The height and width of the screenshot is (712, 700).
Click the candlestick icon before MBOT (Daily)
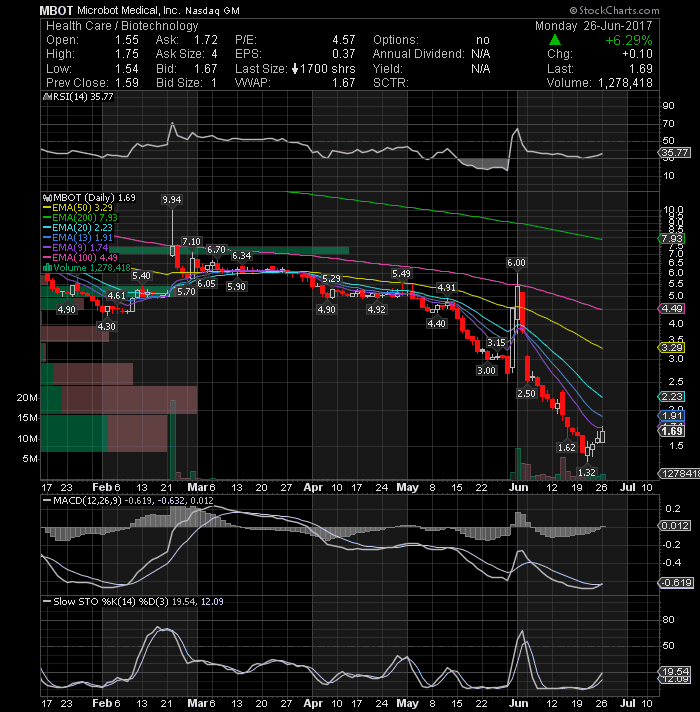click(47, 198)
